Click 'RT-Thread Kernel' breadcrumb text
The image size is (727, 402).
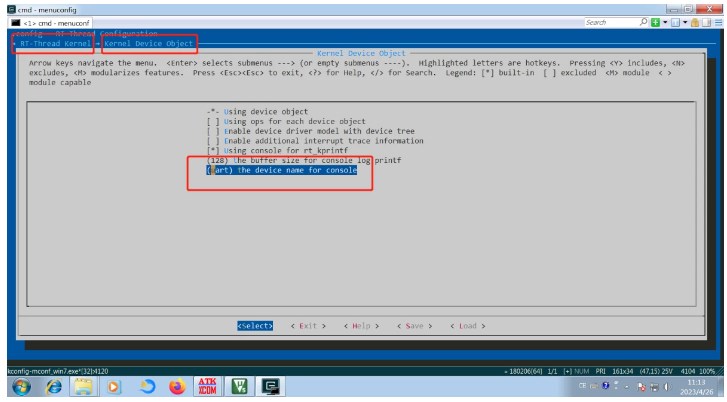[x=55, y=44]
